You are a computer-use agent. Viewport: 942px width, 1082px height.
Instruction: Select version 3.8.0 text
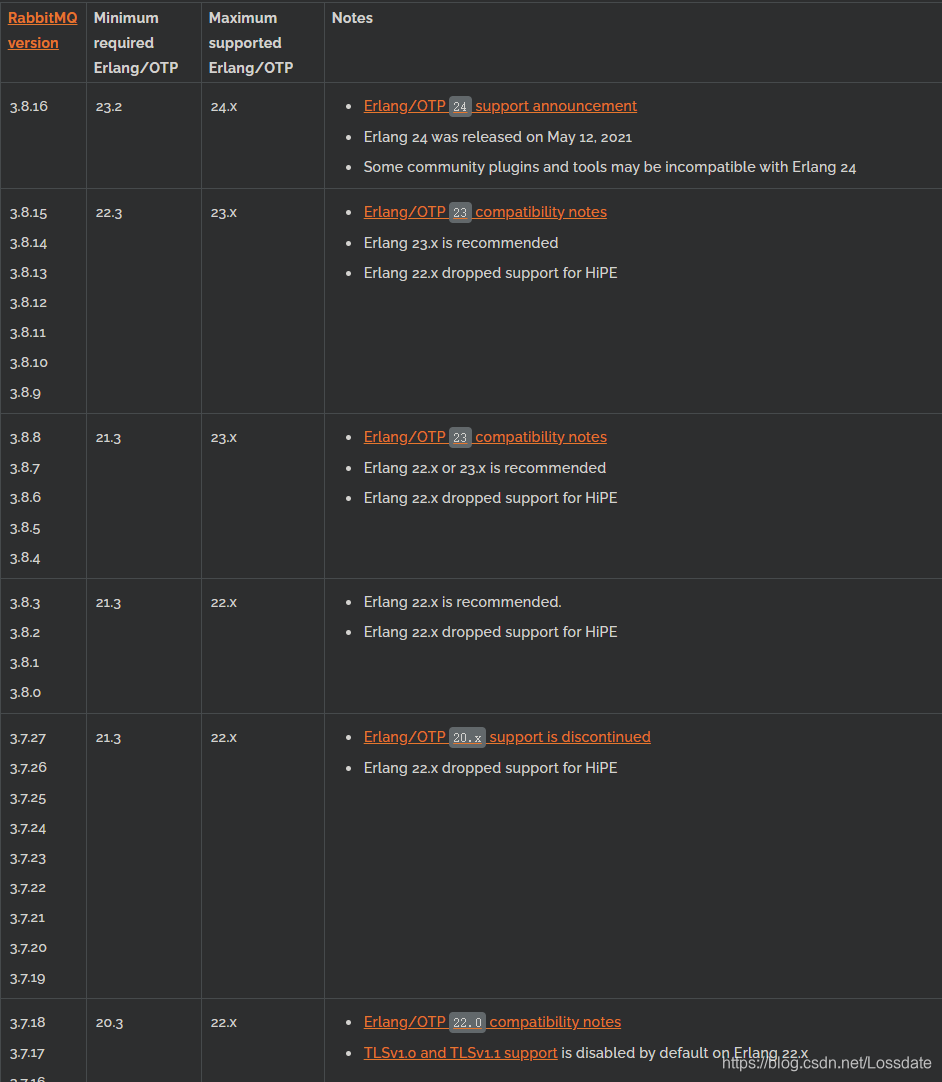coord(25,692)
